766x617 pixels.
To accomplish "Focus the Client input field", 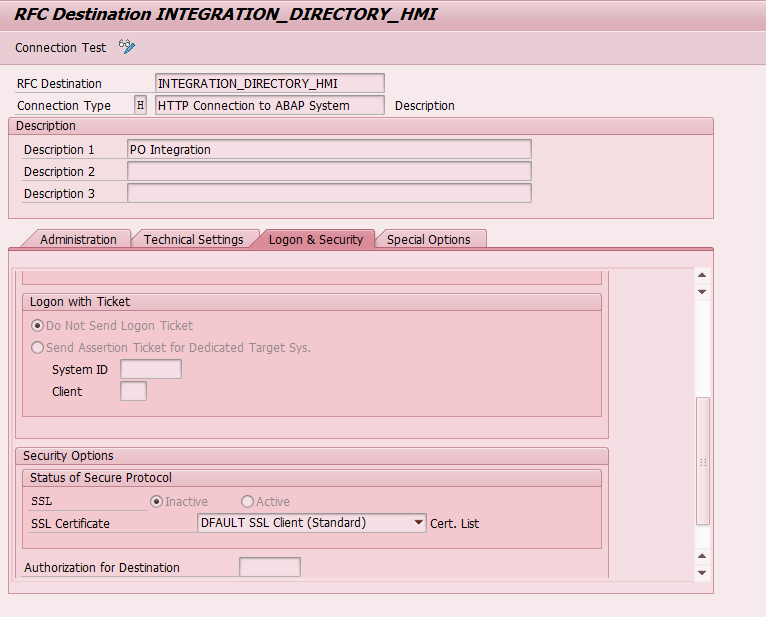I will (x=133, y=391).
